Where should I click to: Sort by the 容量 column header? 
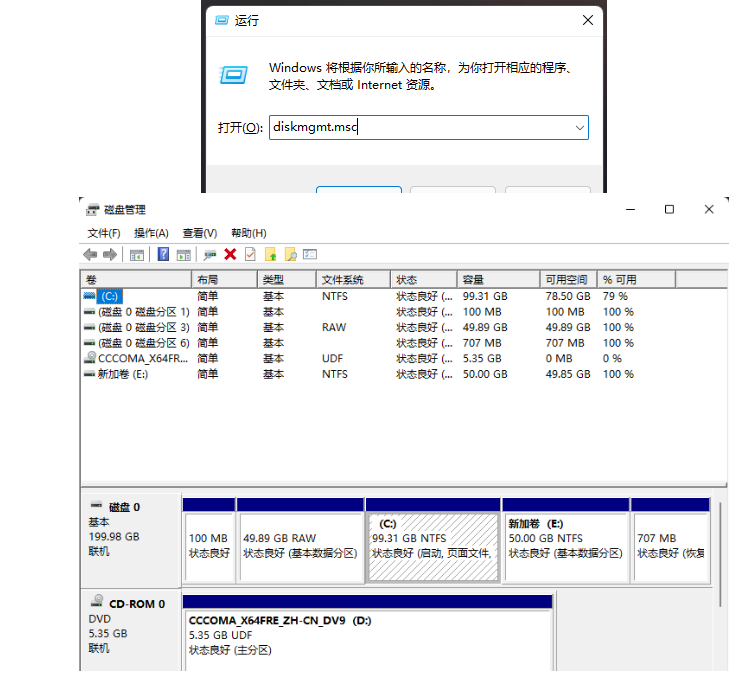[498, 279]
